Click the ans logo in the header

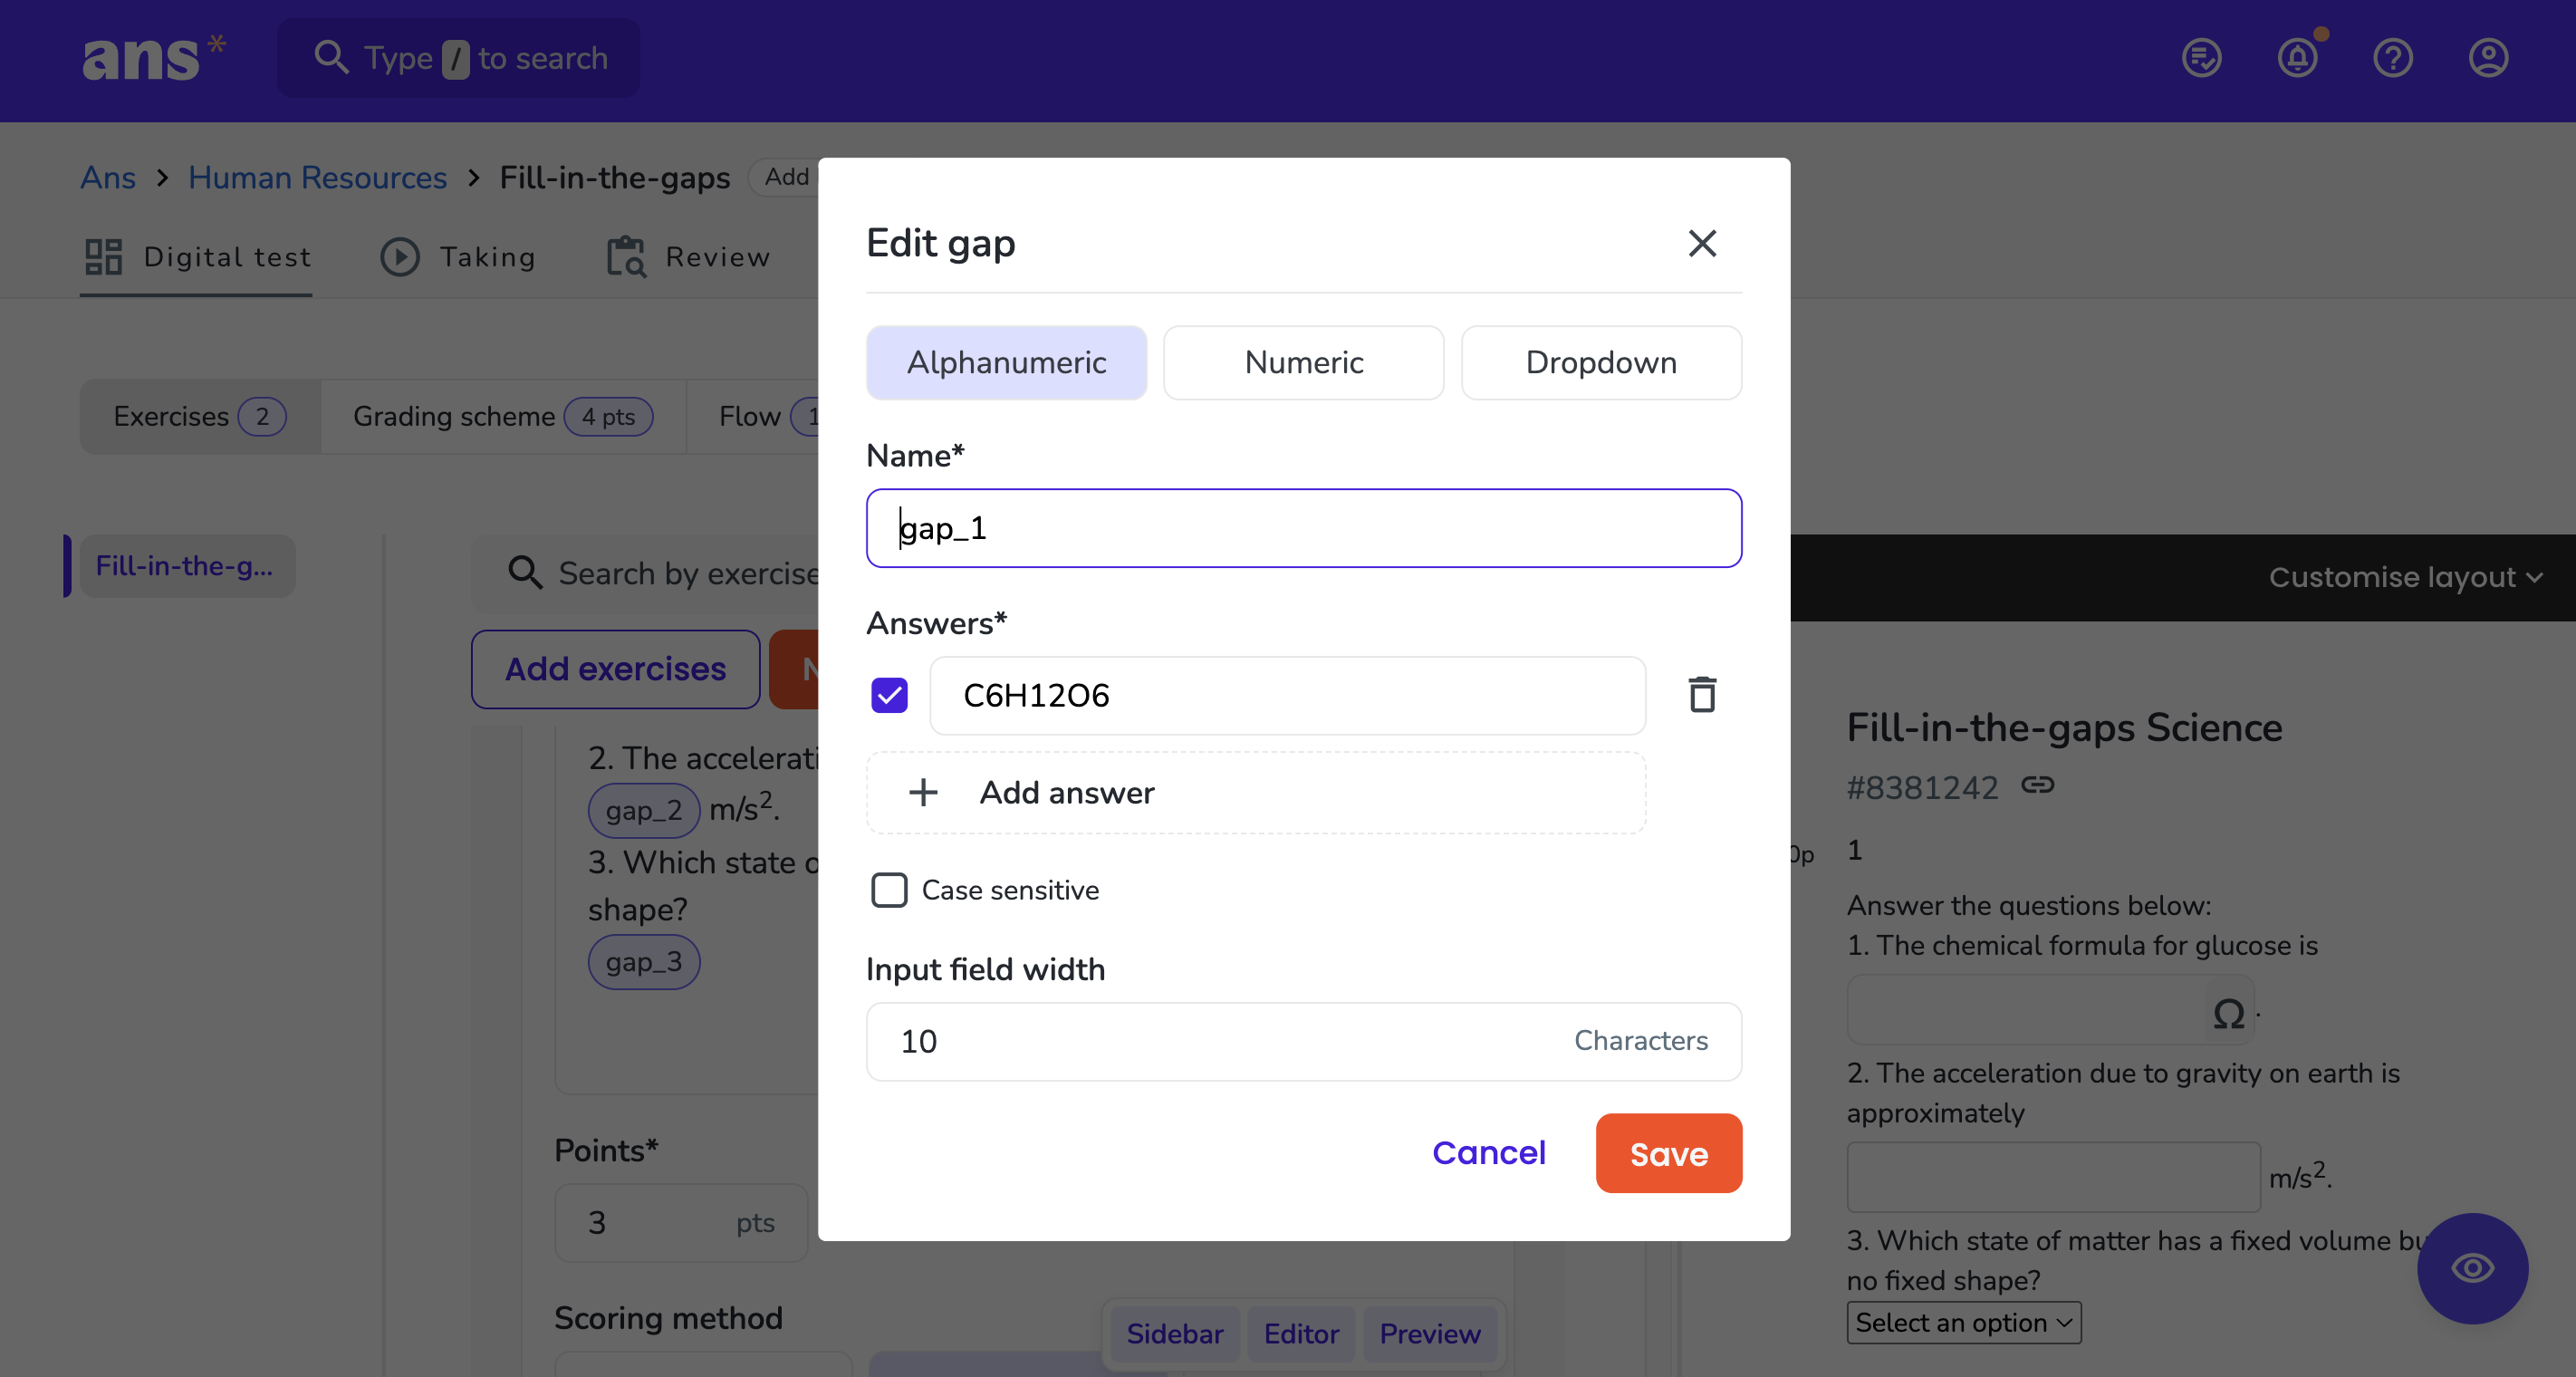point(154,58)
